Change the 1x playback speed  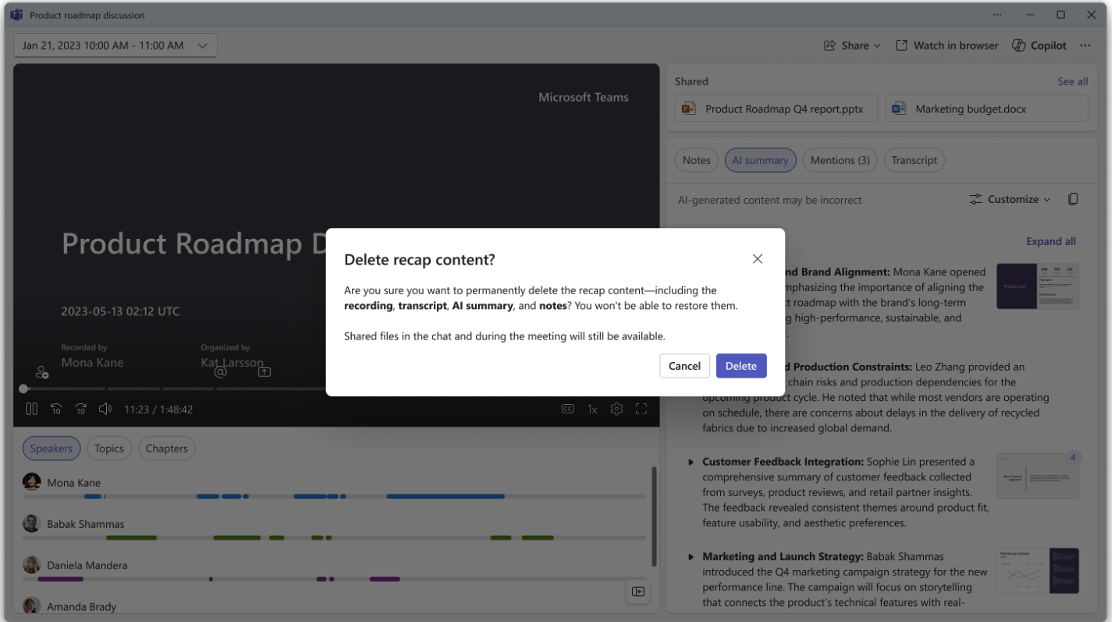592,409
